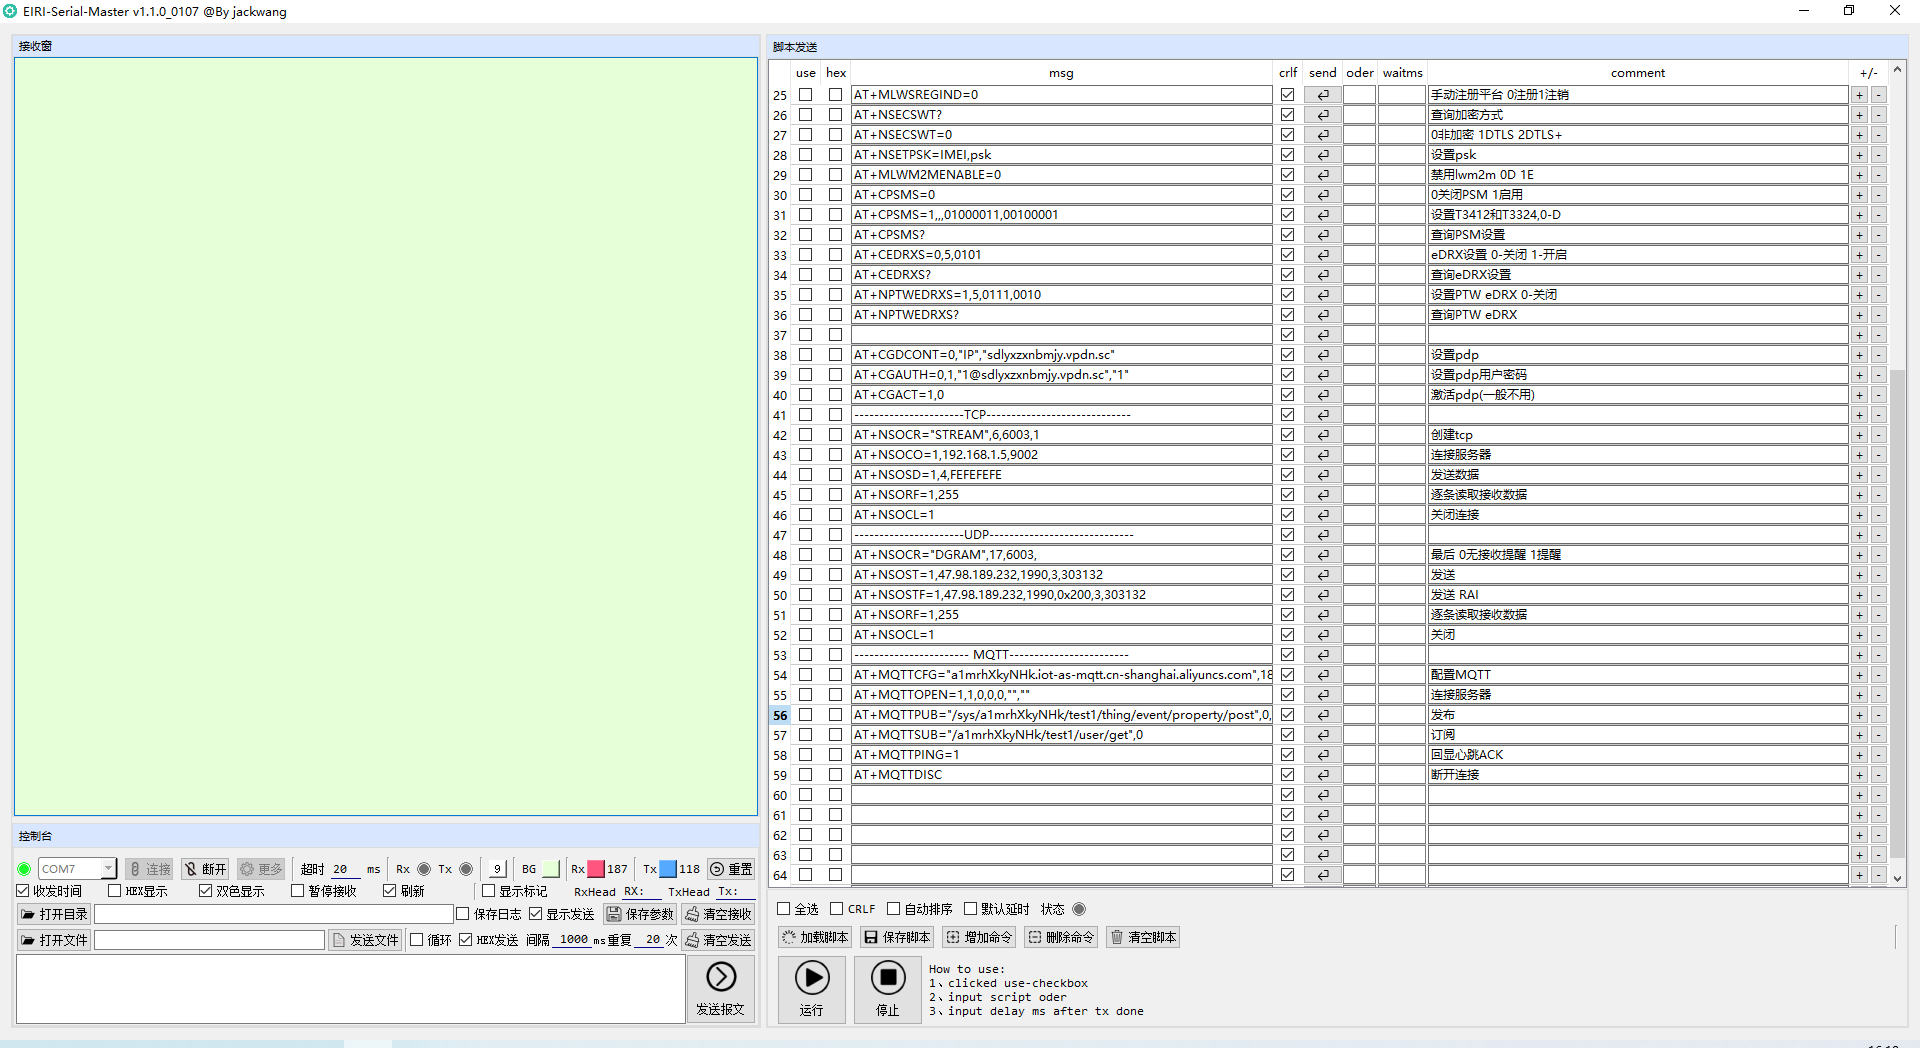
Task: Click the minus button on row 30
Action: tap(1878, 195)
